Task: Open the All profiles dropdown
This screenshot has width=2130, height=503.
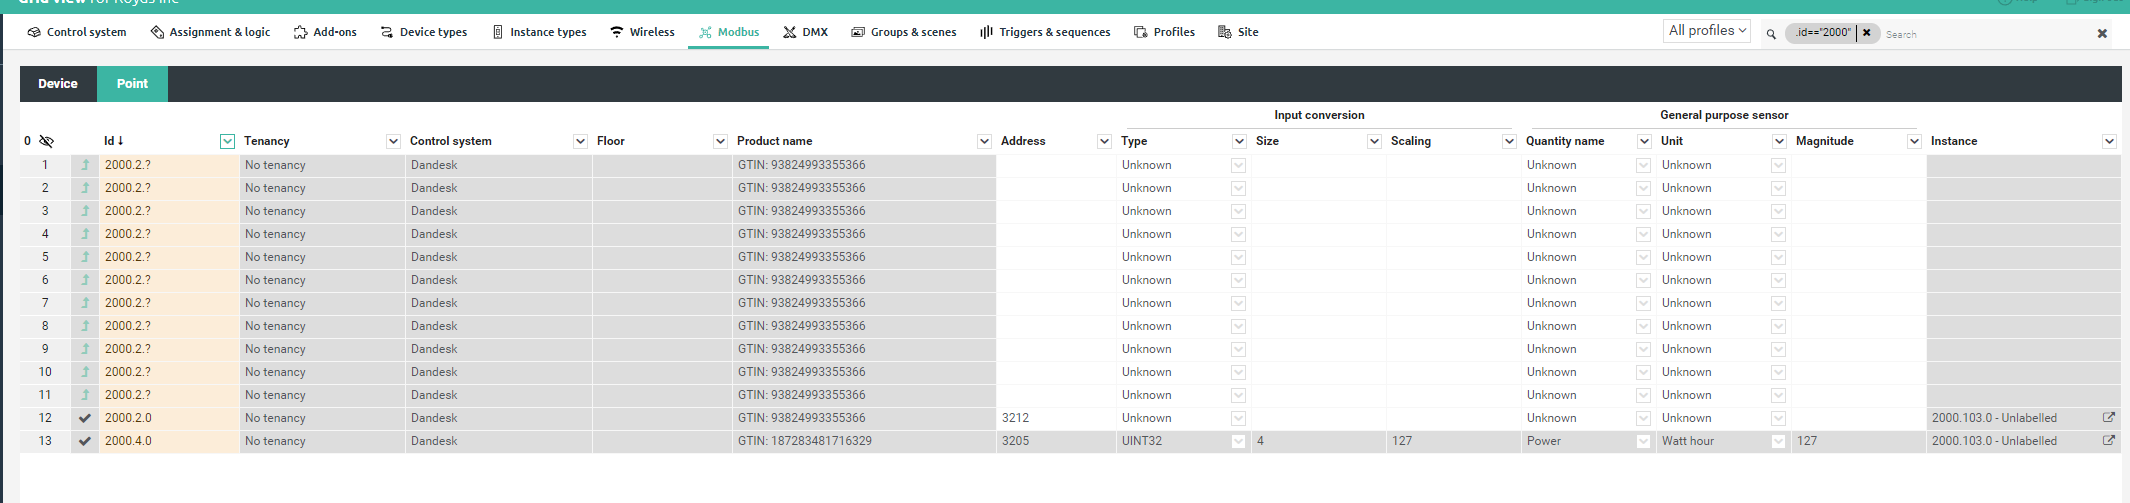Action: pos(1706,31)
